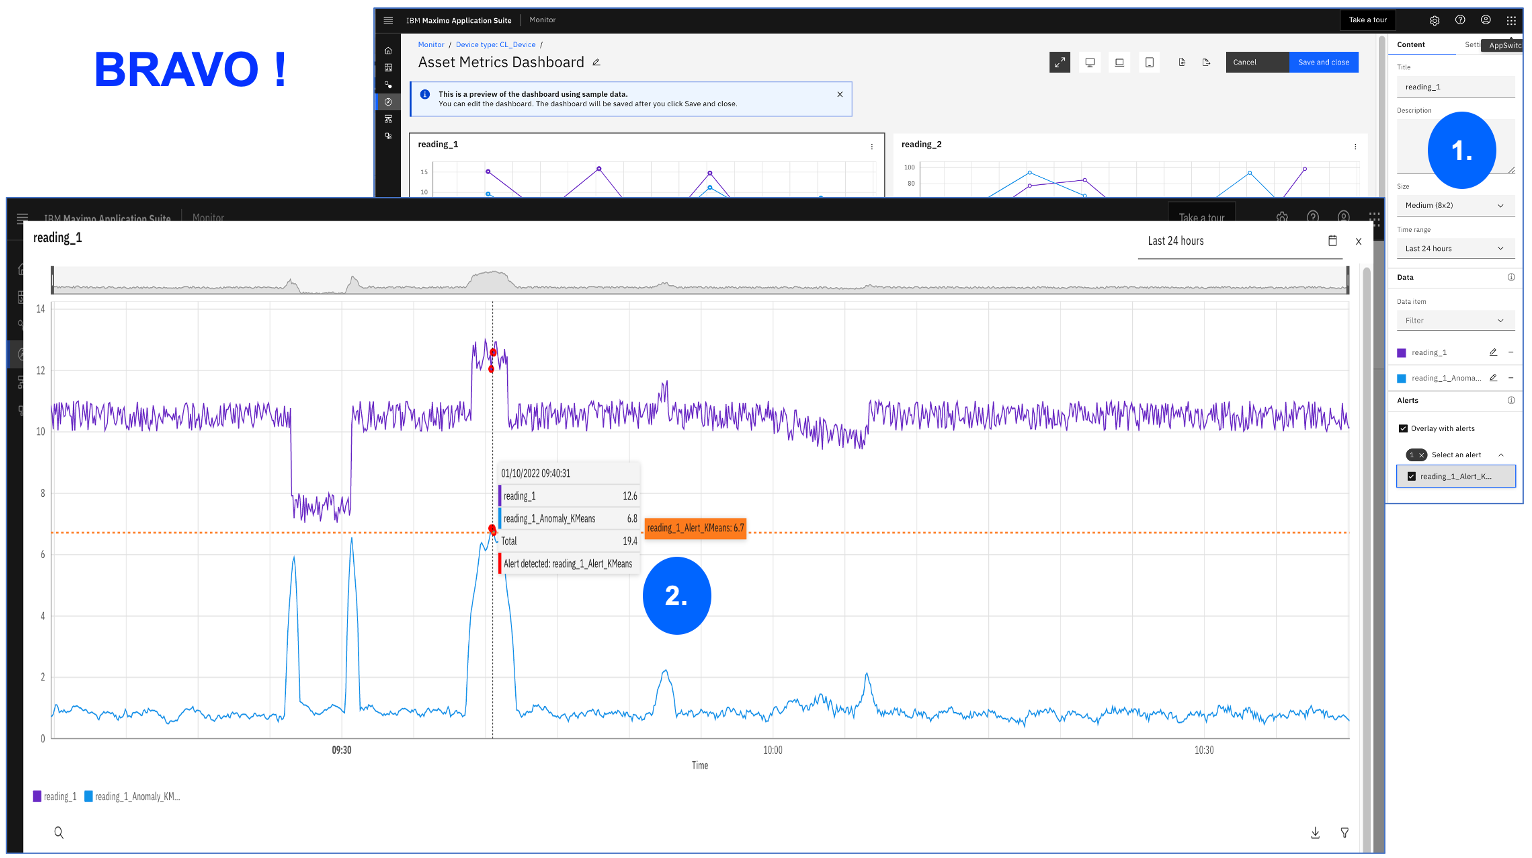Click the Description text area
This screenshot has height=858, width=1532.
1456,146
